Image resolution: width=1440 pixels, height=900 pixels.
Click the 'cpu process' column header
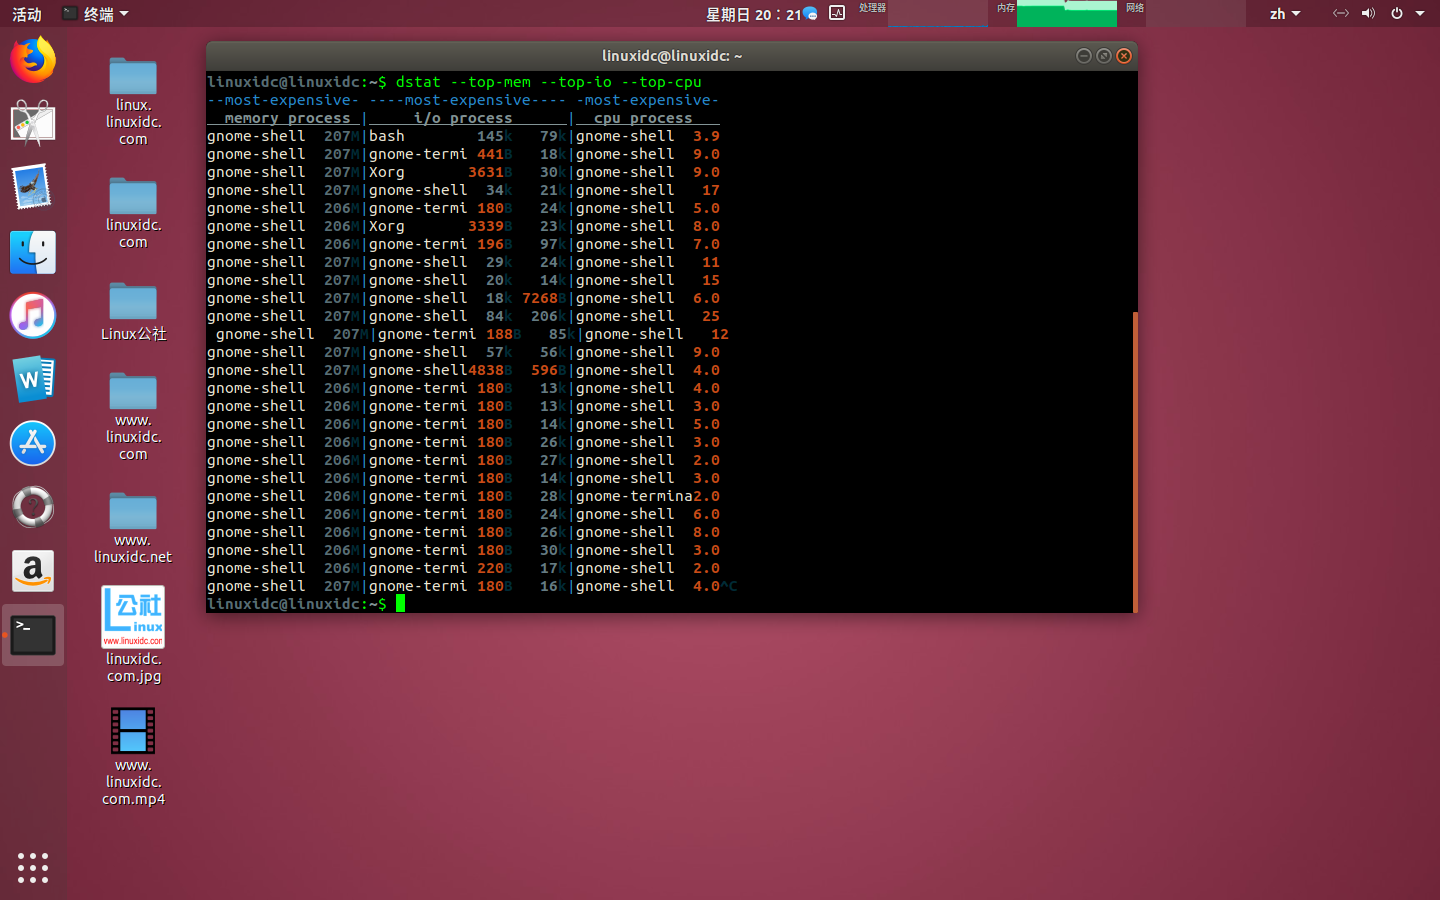pyautogui.click(x=643, y=118)
